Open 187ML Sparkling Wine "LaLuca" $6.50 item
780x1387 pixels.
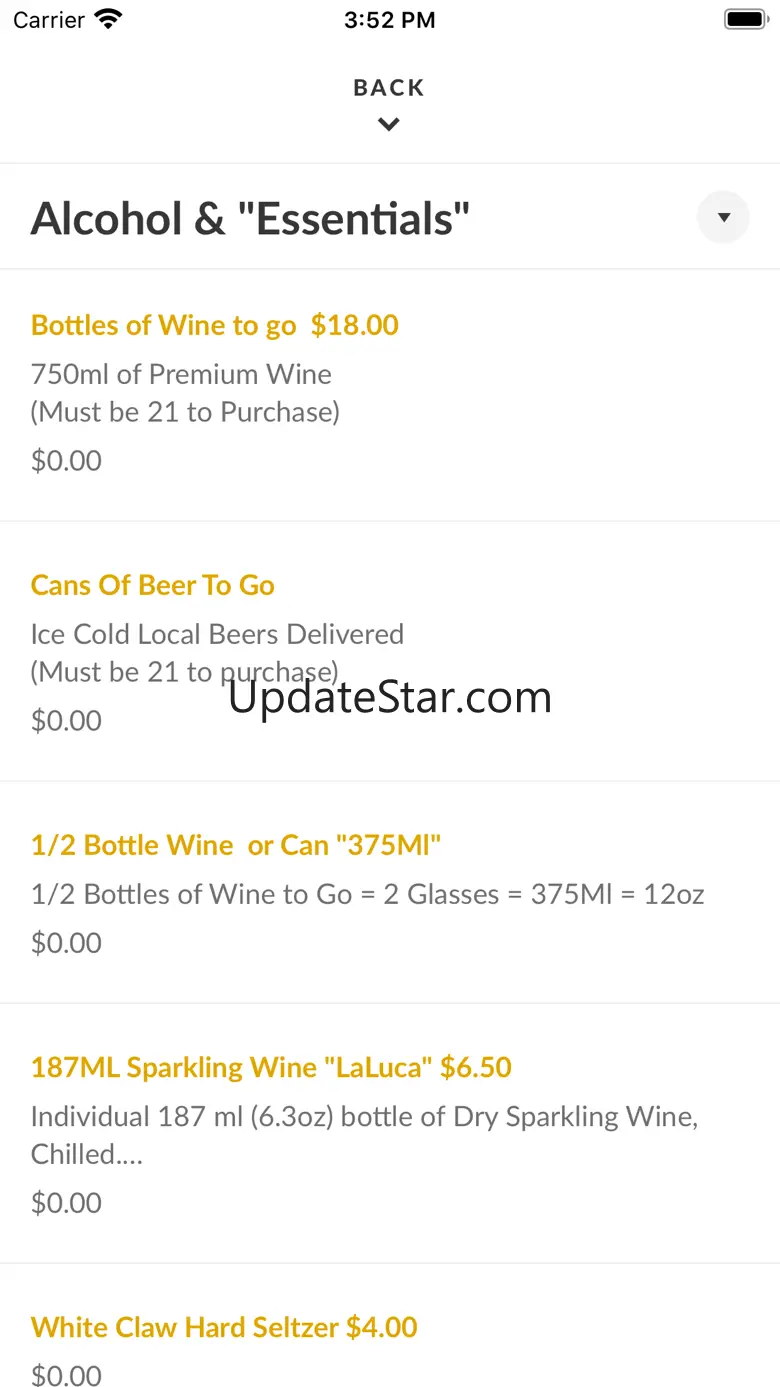[x=271, y=1067]
